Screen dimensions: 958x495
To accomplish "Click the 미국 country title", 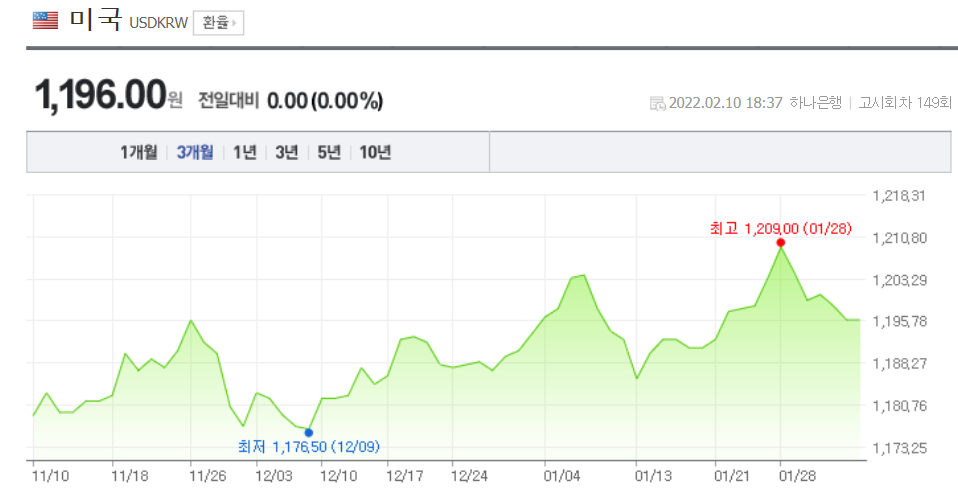I will (x=95, y=20).
